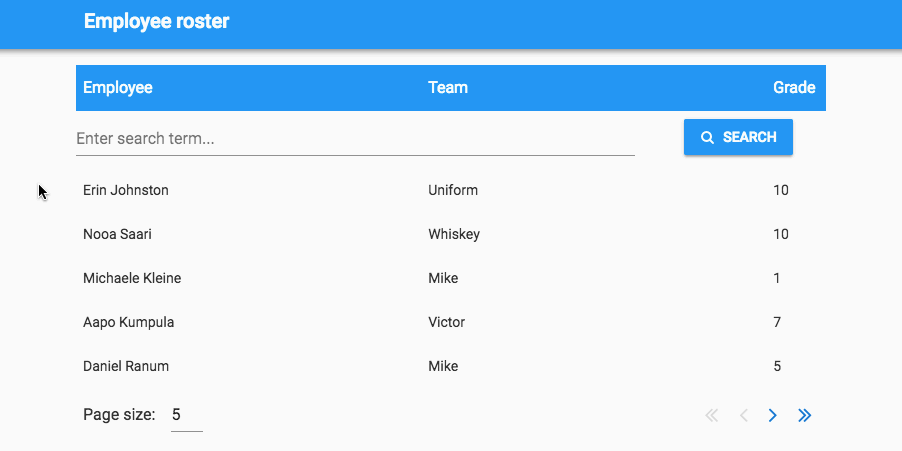Select the Aapo Kumpula row
This screenshot has width=902, height=451.
tap(450, 322)
